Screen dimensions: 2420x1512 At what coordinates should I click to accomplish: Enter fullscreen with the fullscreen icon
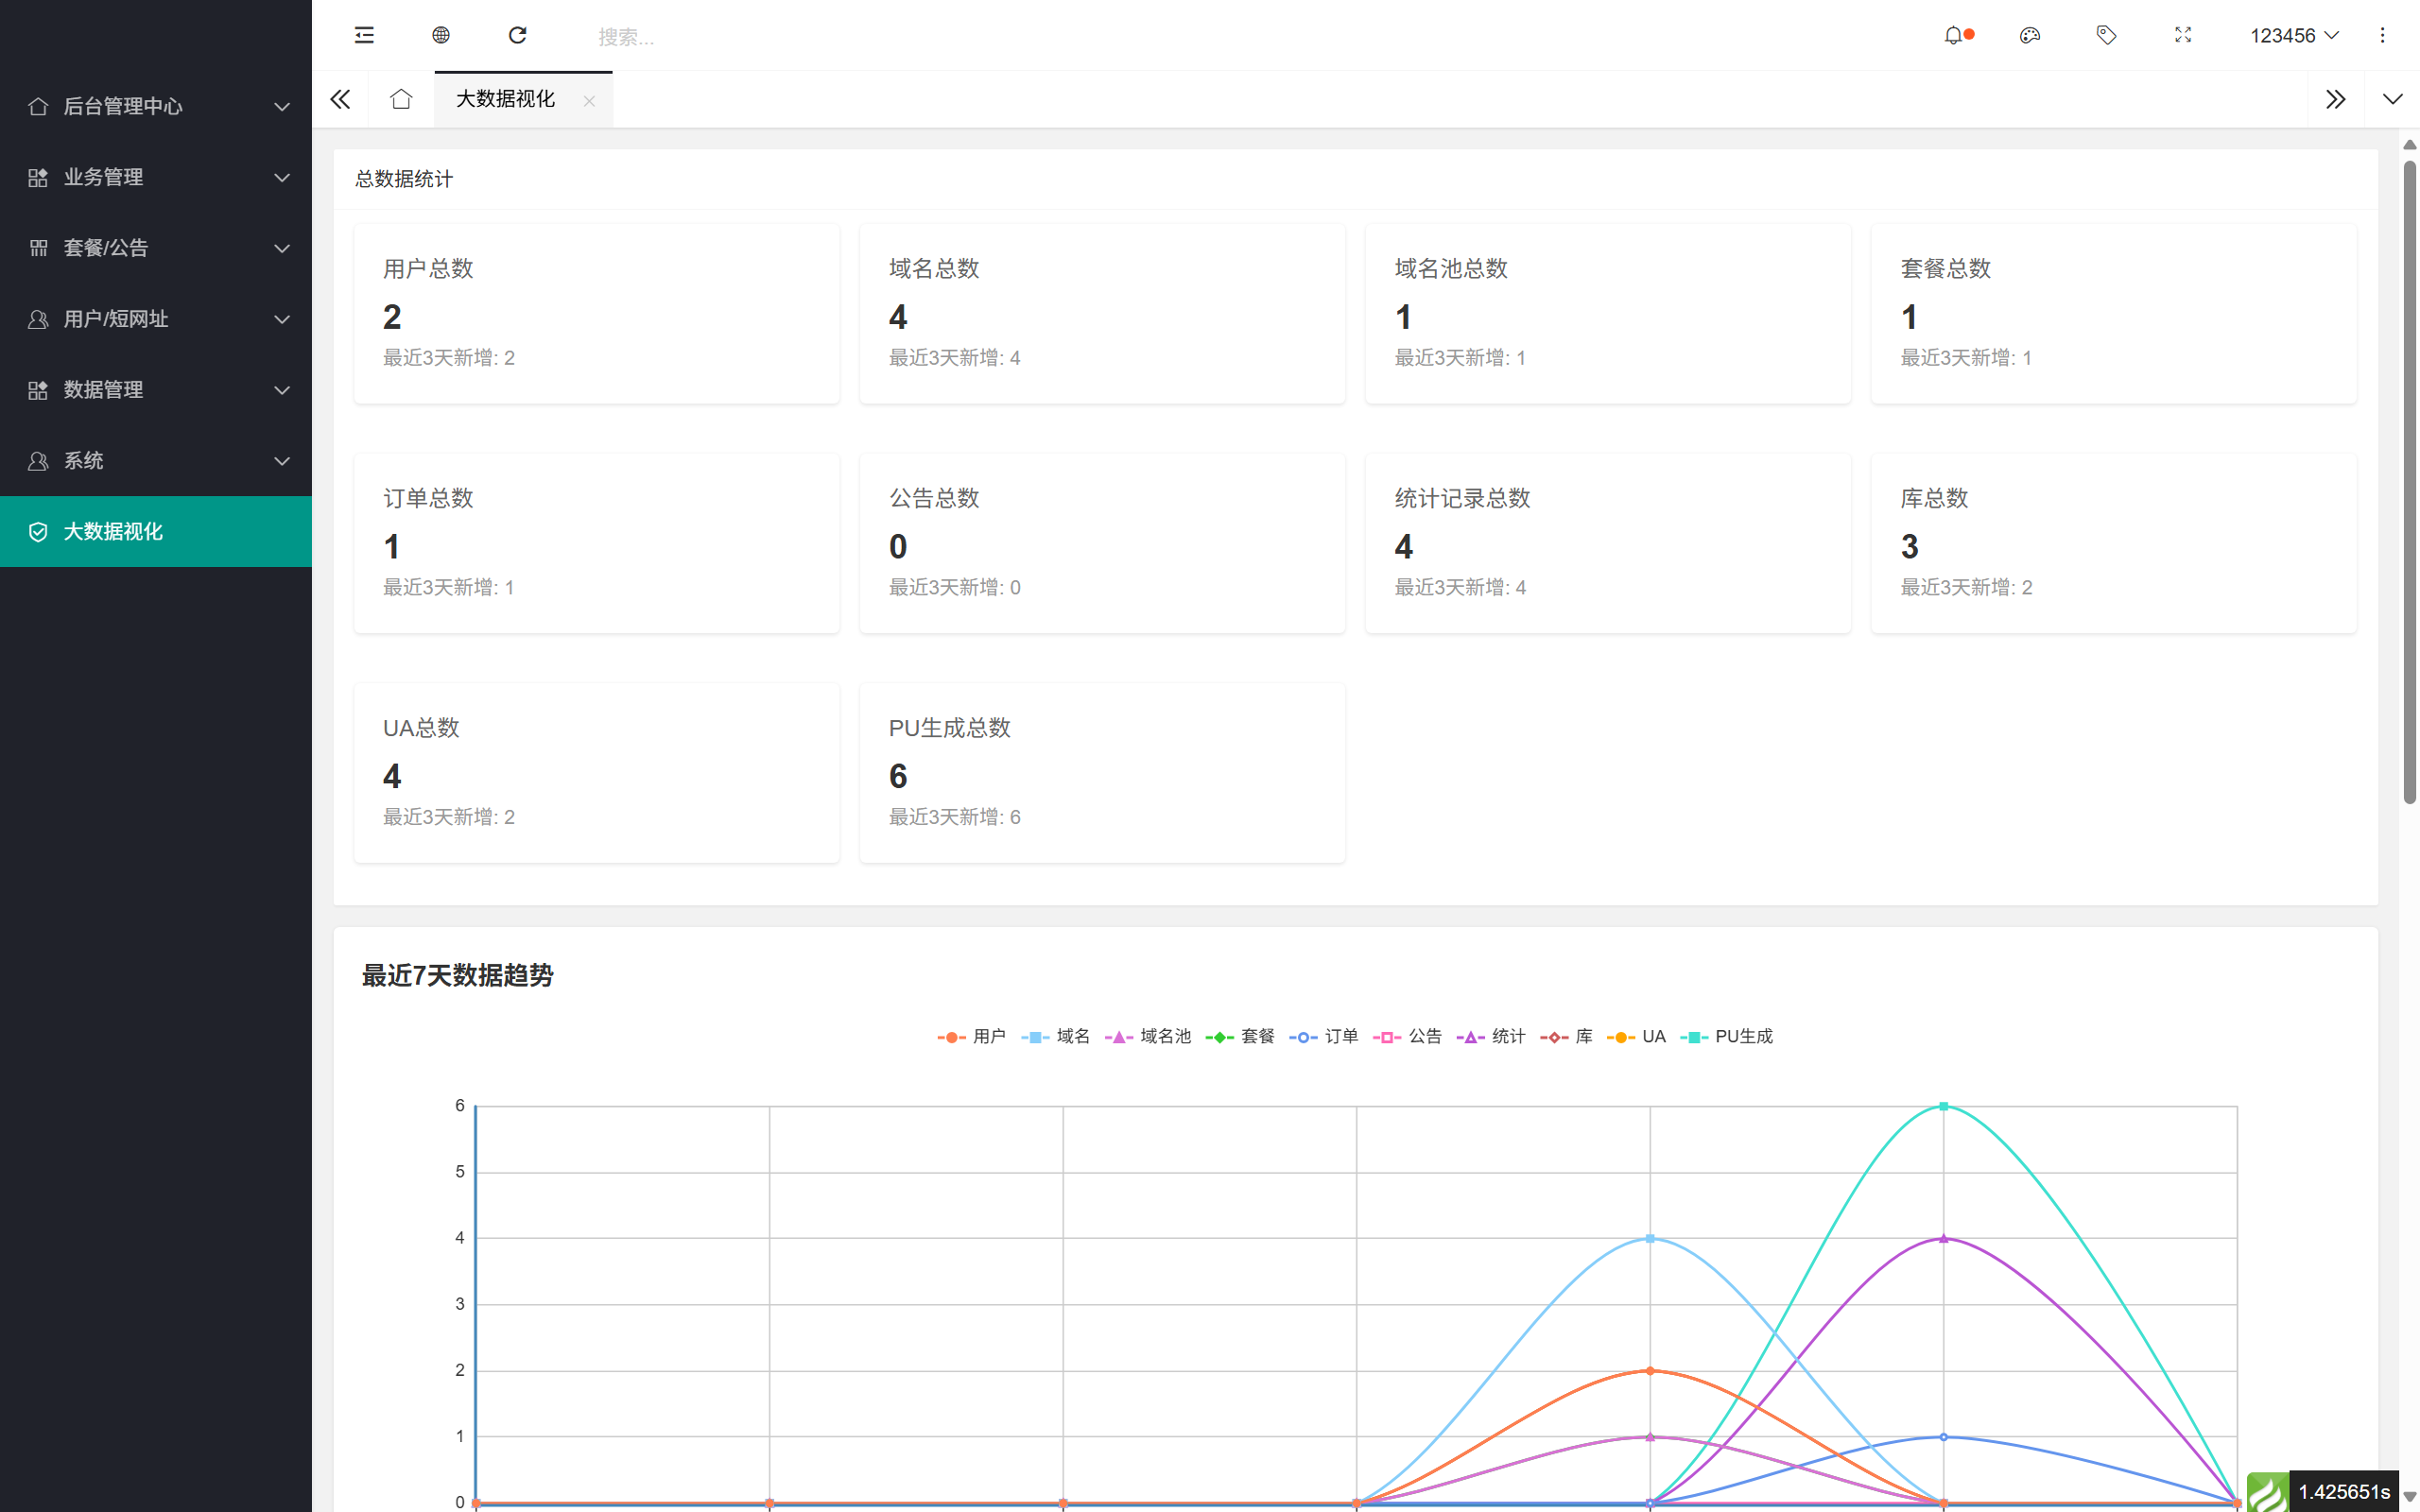[x=2183, y=35]
